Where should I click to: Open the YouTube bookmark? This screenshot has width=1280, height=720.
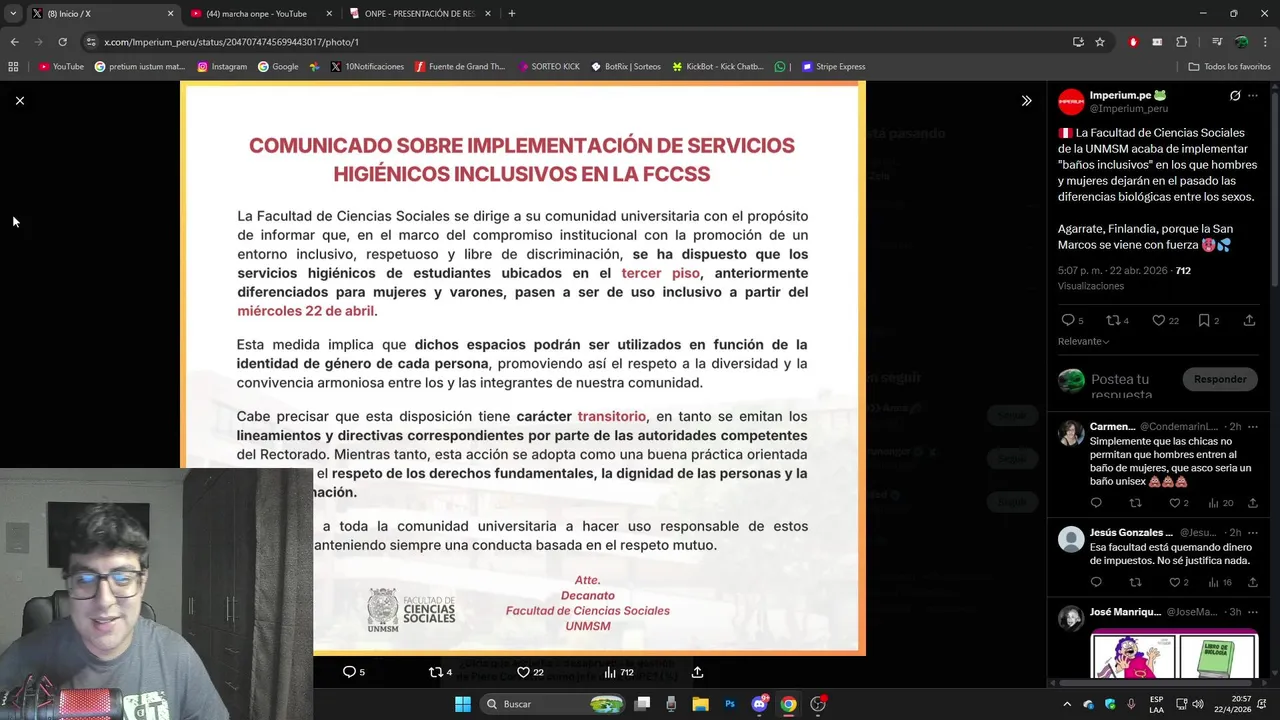[x=62, y=67]
